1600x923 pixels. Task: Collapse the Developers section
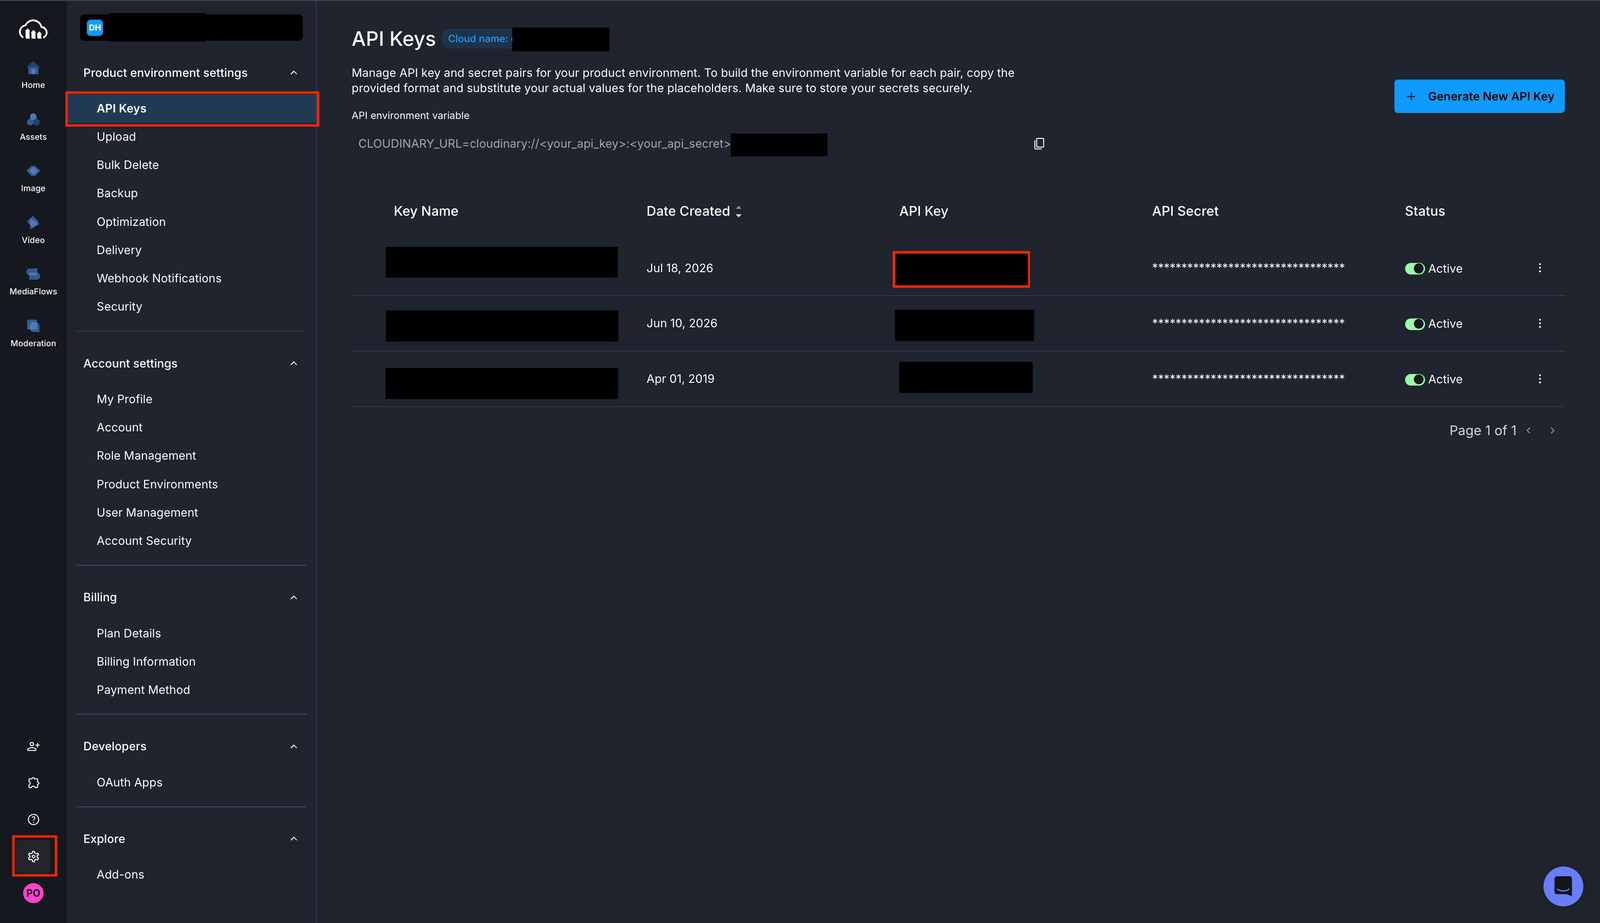(293, 747)
